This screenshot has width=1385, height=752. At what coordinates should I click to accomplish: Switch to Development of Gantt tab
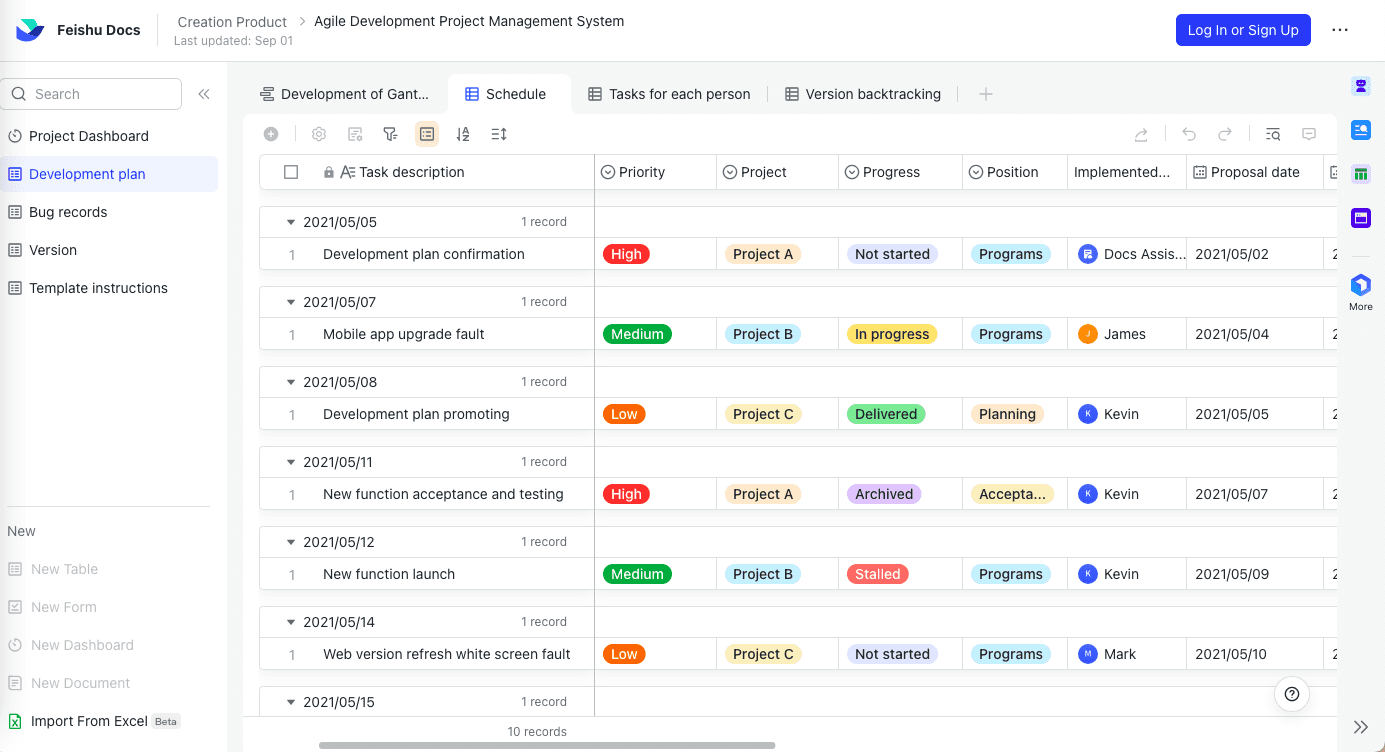click(x=344, y=94)
